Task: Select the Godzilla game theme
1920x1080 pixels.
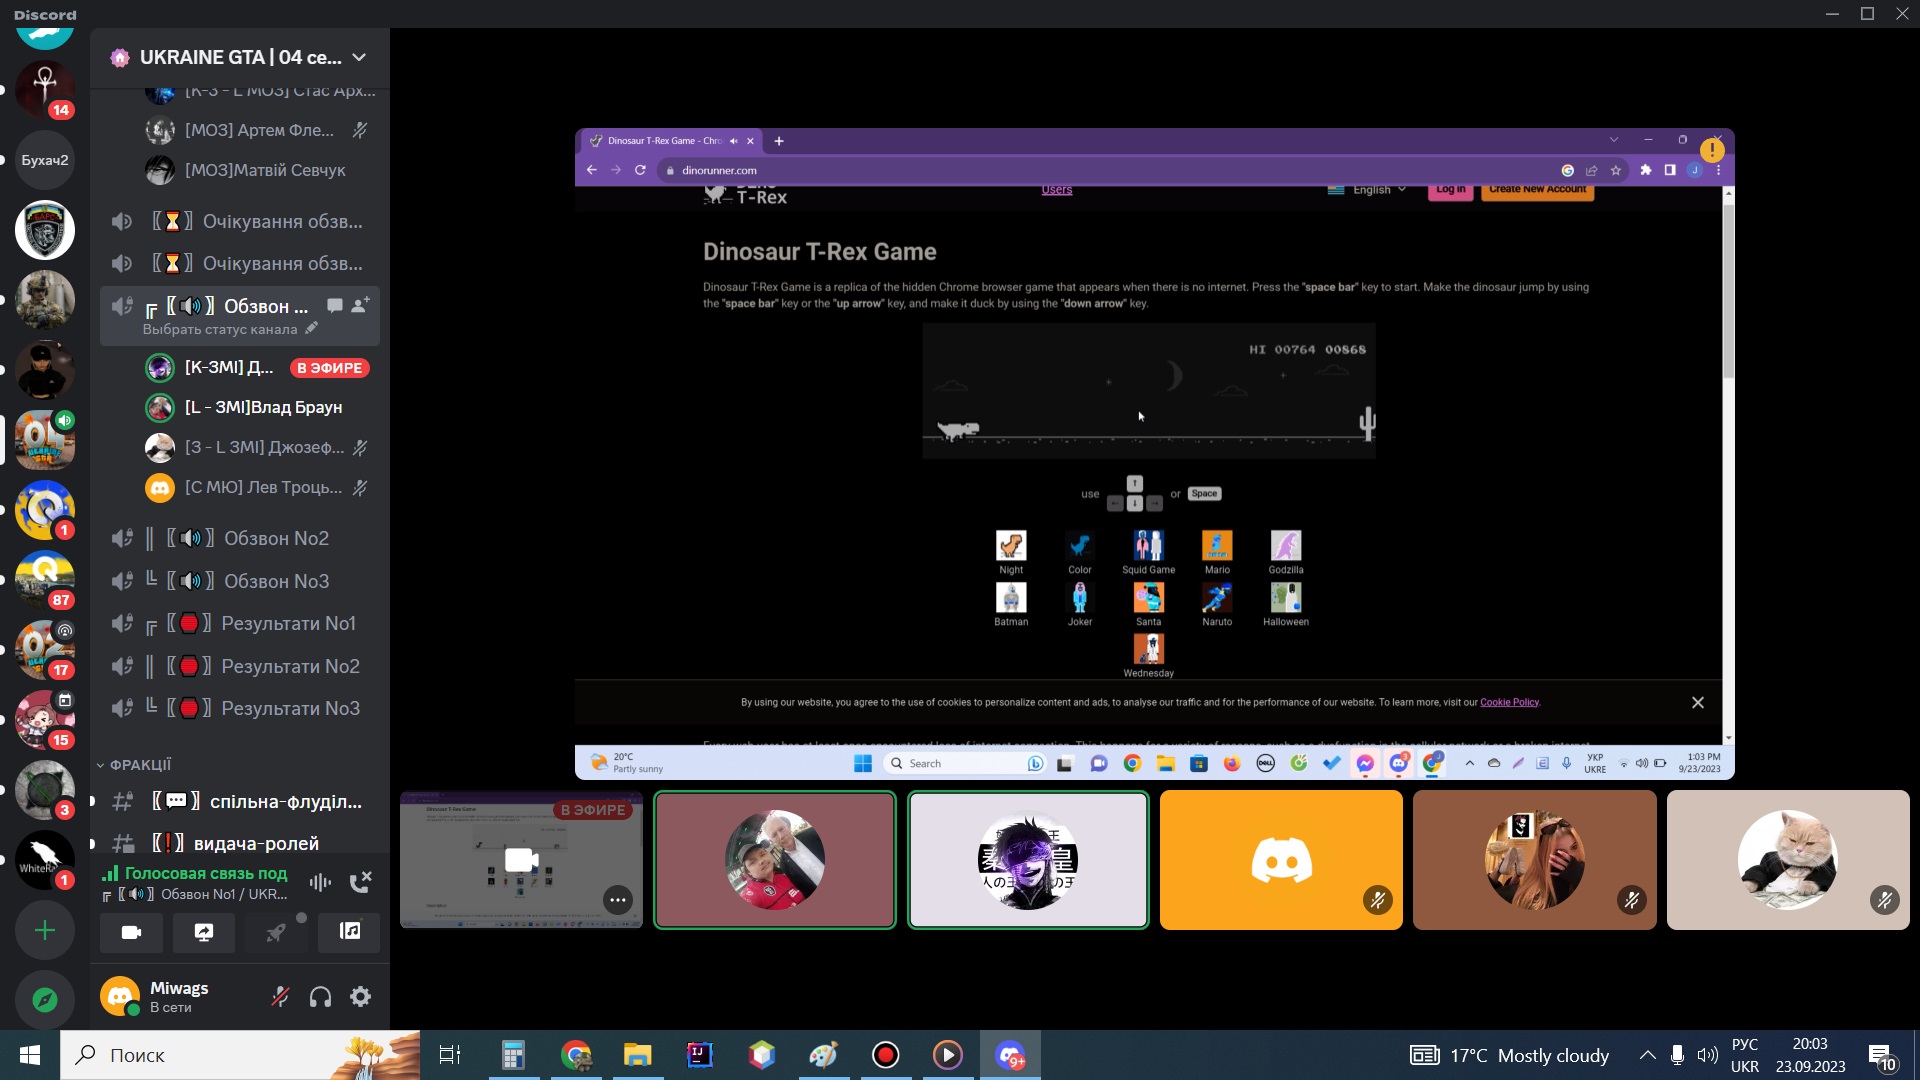Action: click(x=1286, y=552)
